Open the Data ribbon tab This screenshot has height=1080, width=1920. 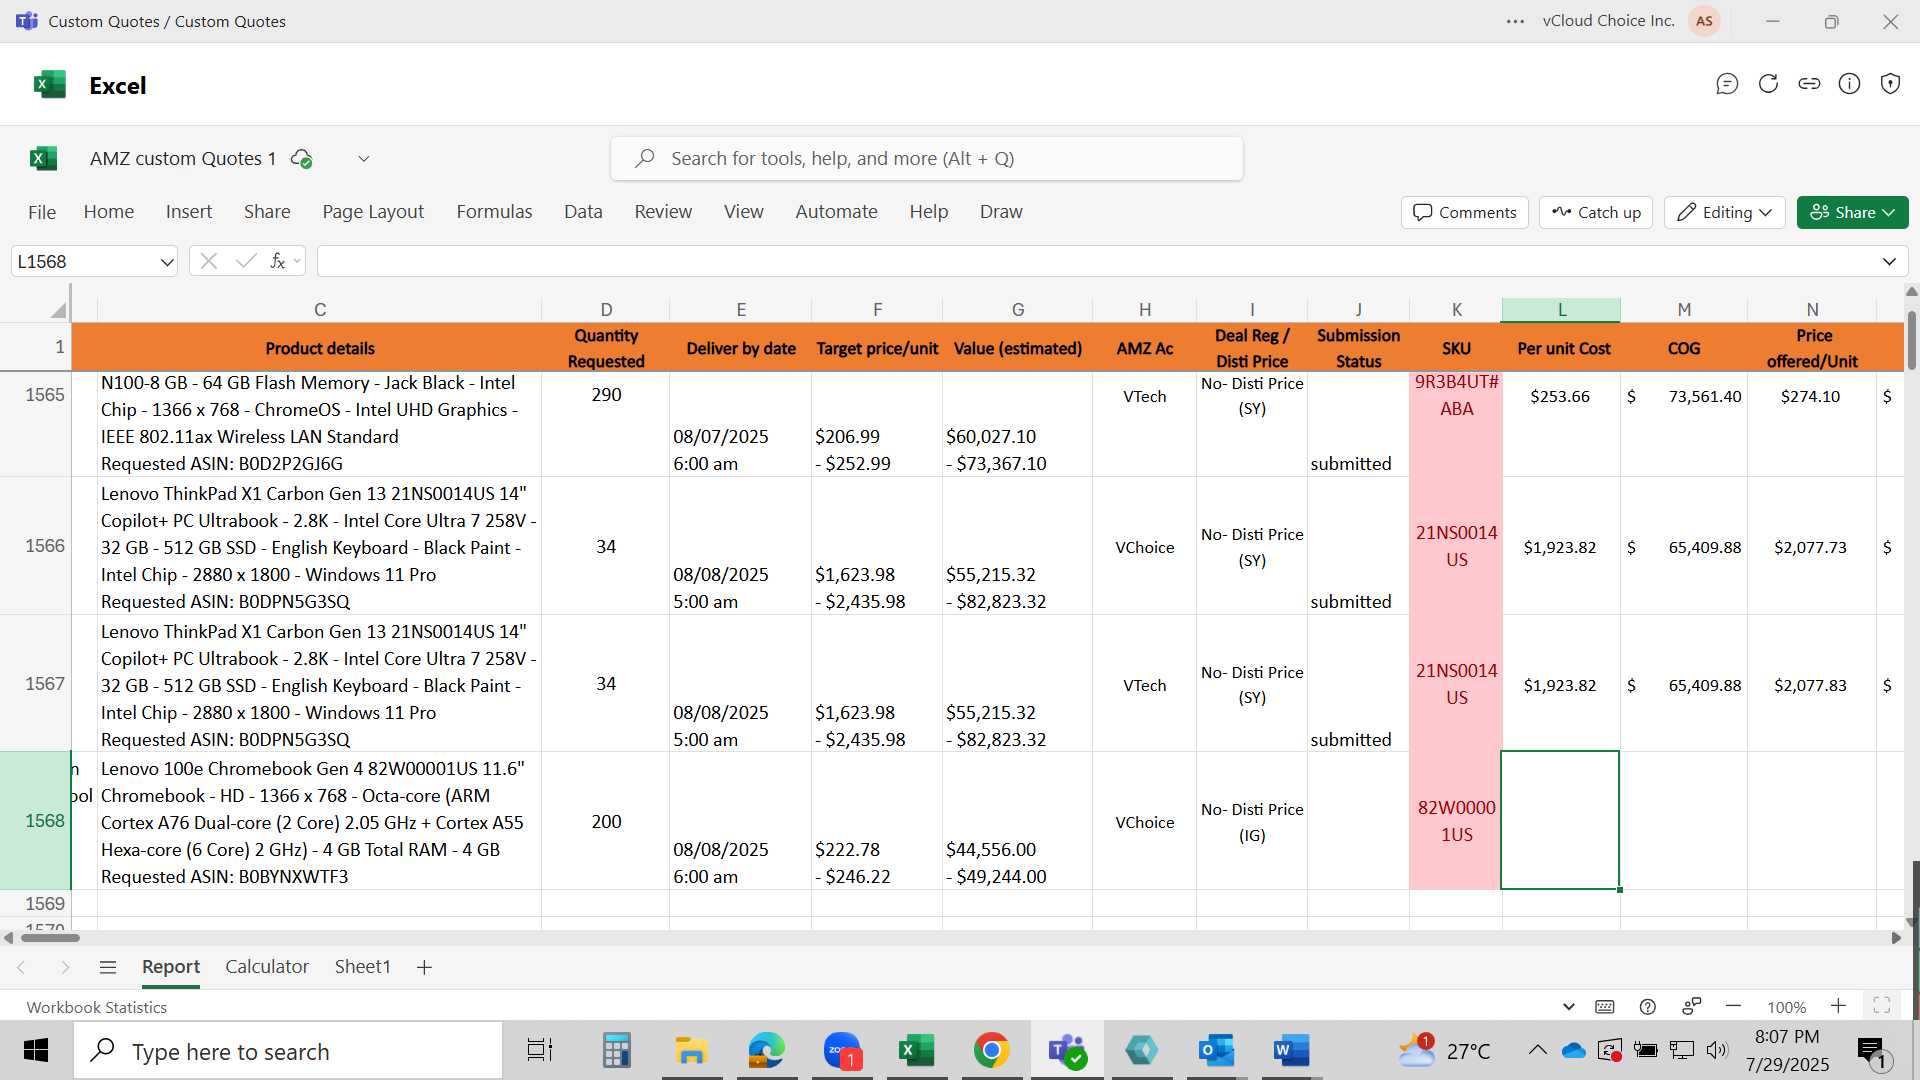pos(583,212)
